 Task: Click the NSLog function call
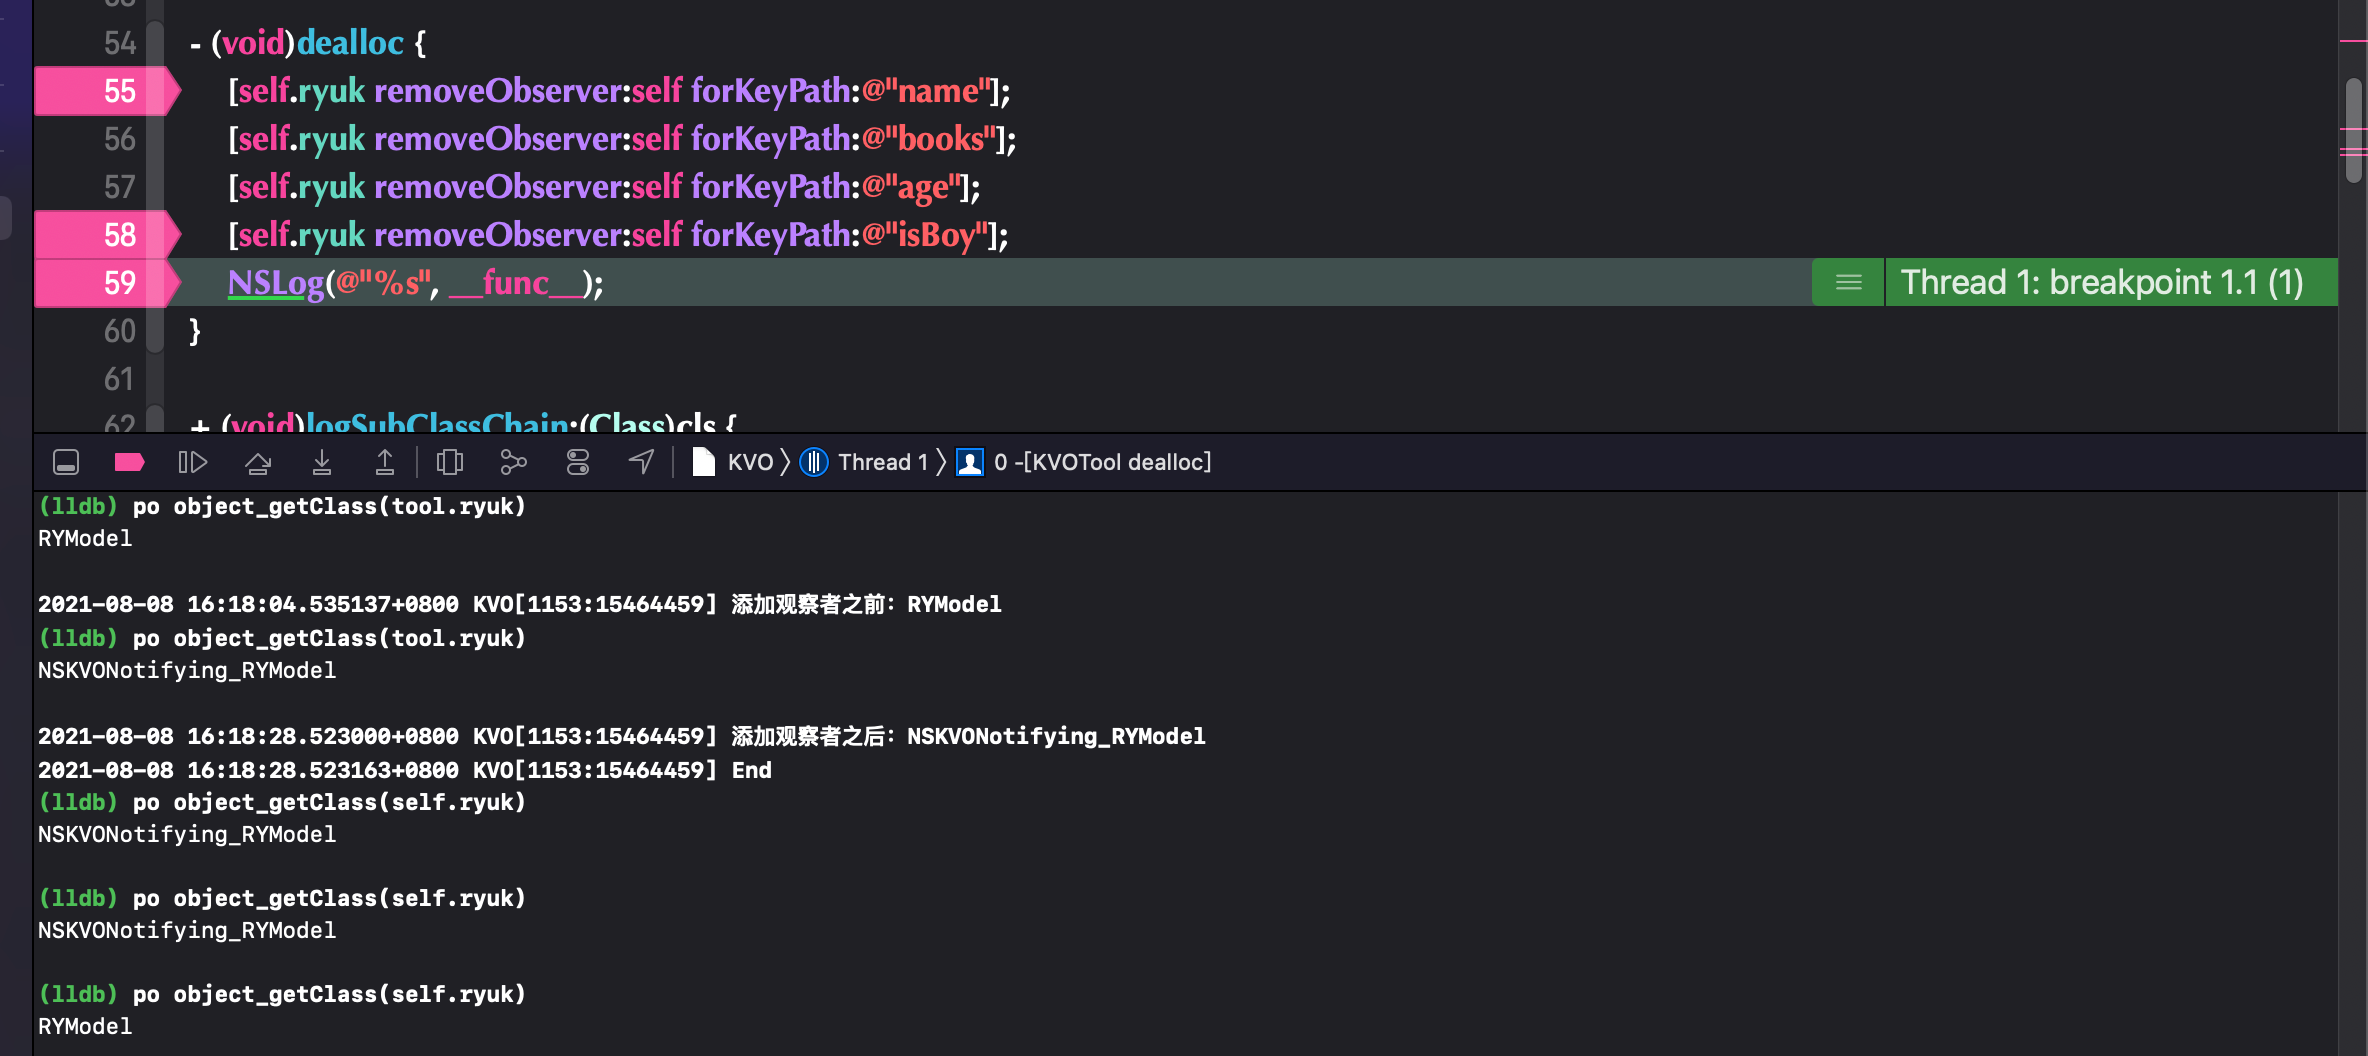pos(276,283)
